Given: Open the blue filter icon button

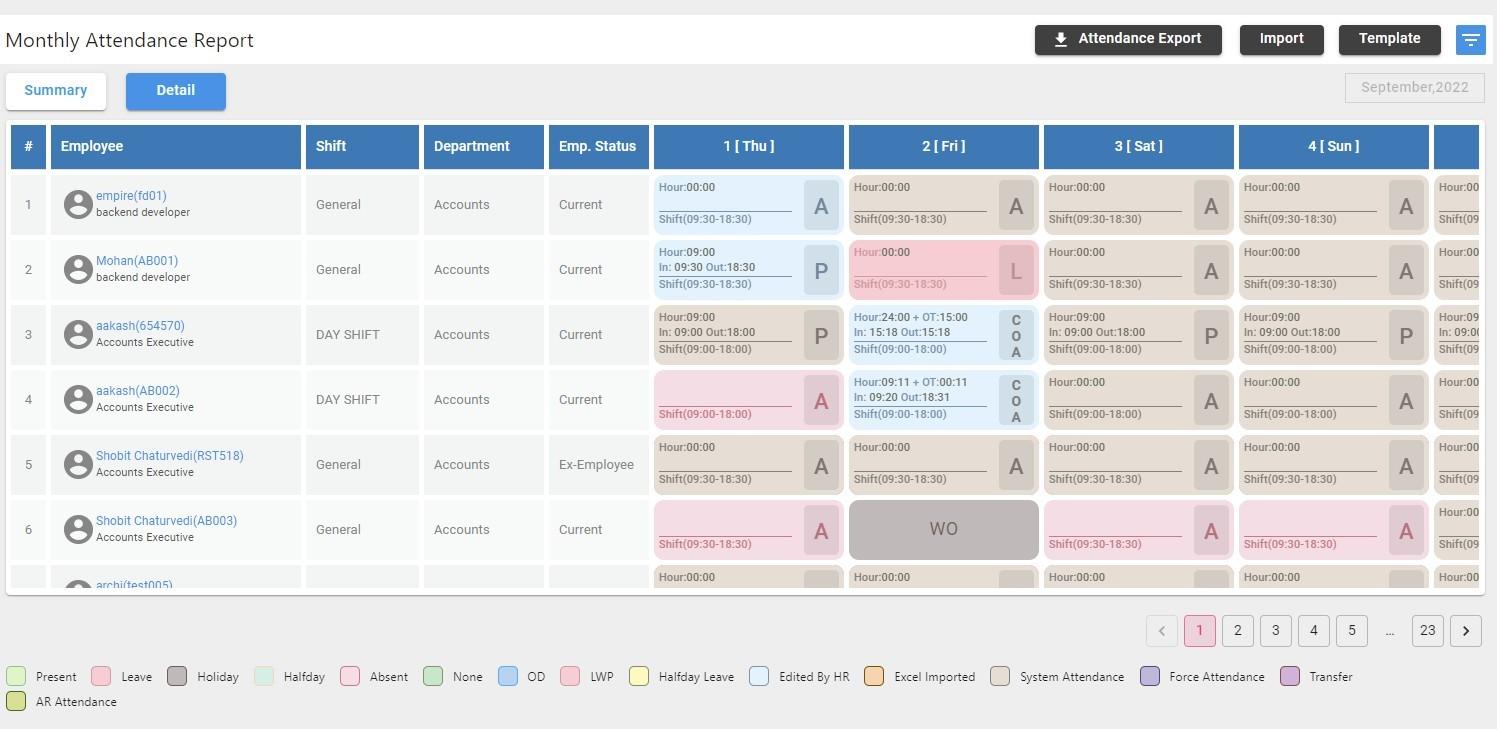Looking at the screenshot, I should pyautogui.click(x=1470, y=40).
